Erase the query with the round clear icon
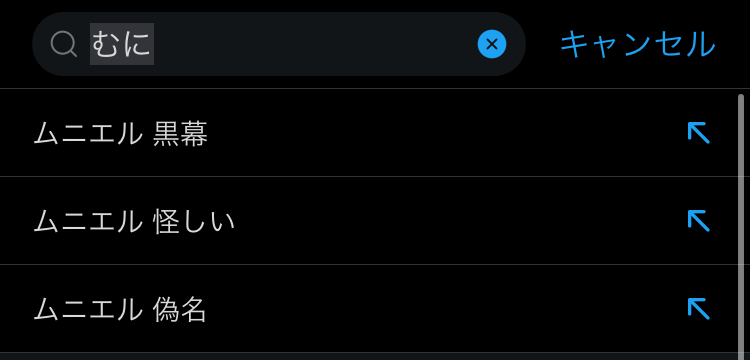This screenshot has width=750, height=360. click(x=492, y=44)
